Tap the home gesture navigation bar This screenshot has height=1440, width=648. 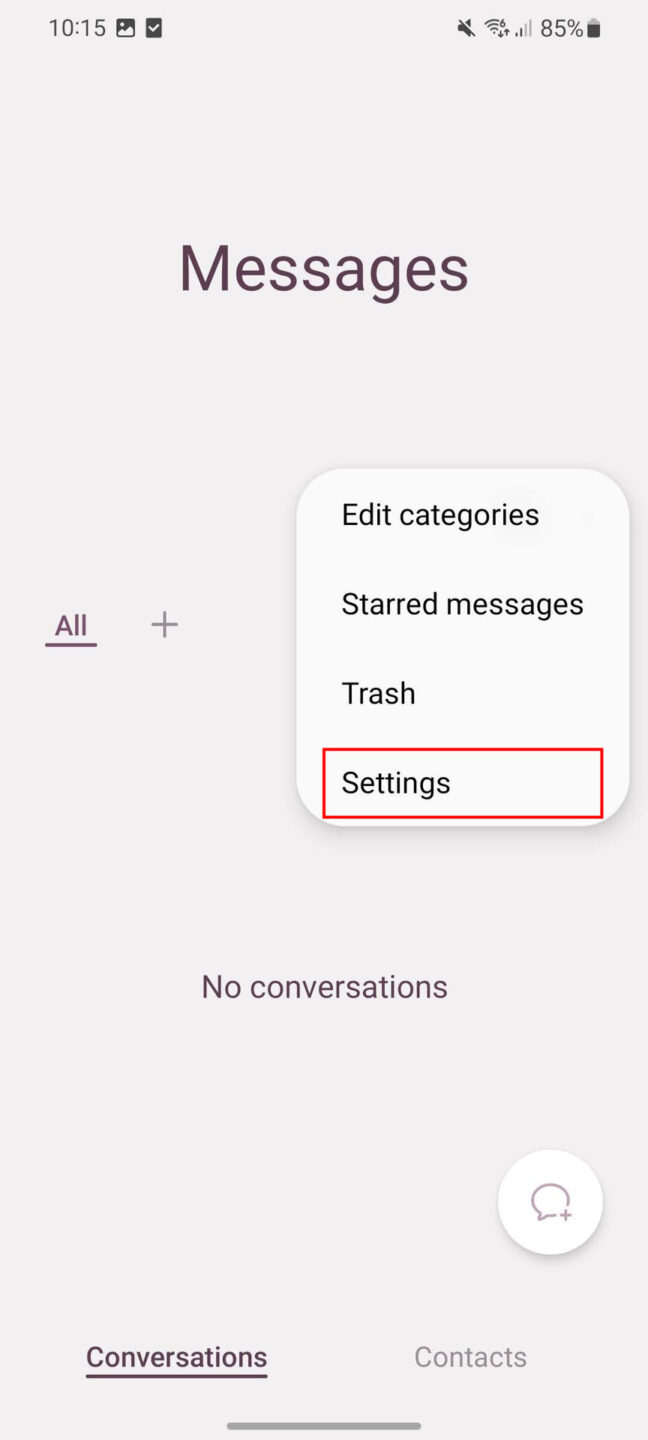(x=324, y=1425)
